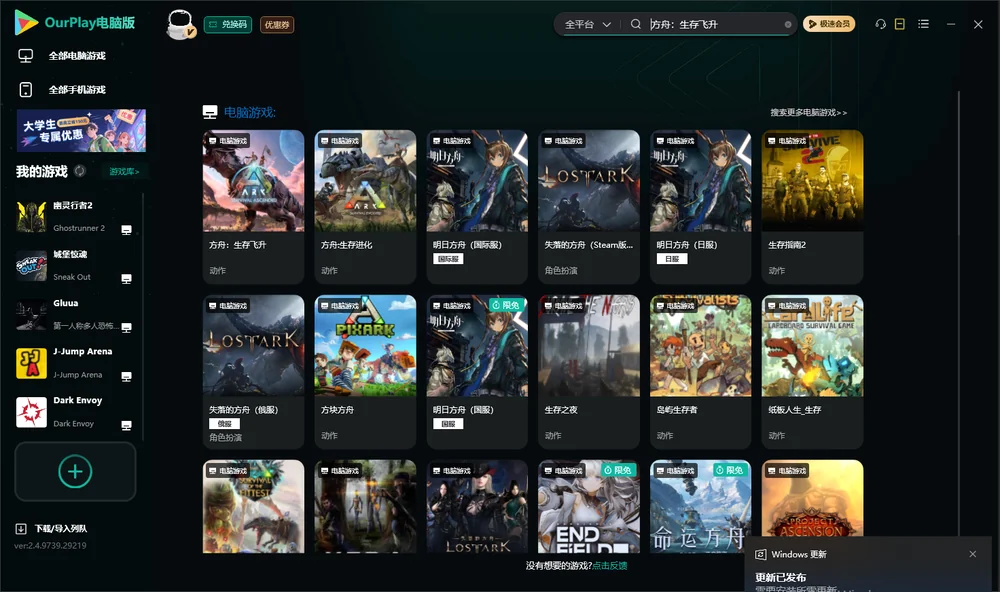Open the 明日方舟 (国际服) game card
Screen dimensions: 1000x592
click(477, 207)
